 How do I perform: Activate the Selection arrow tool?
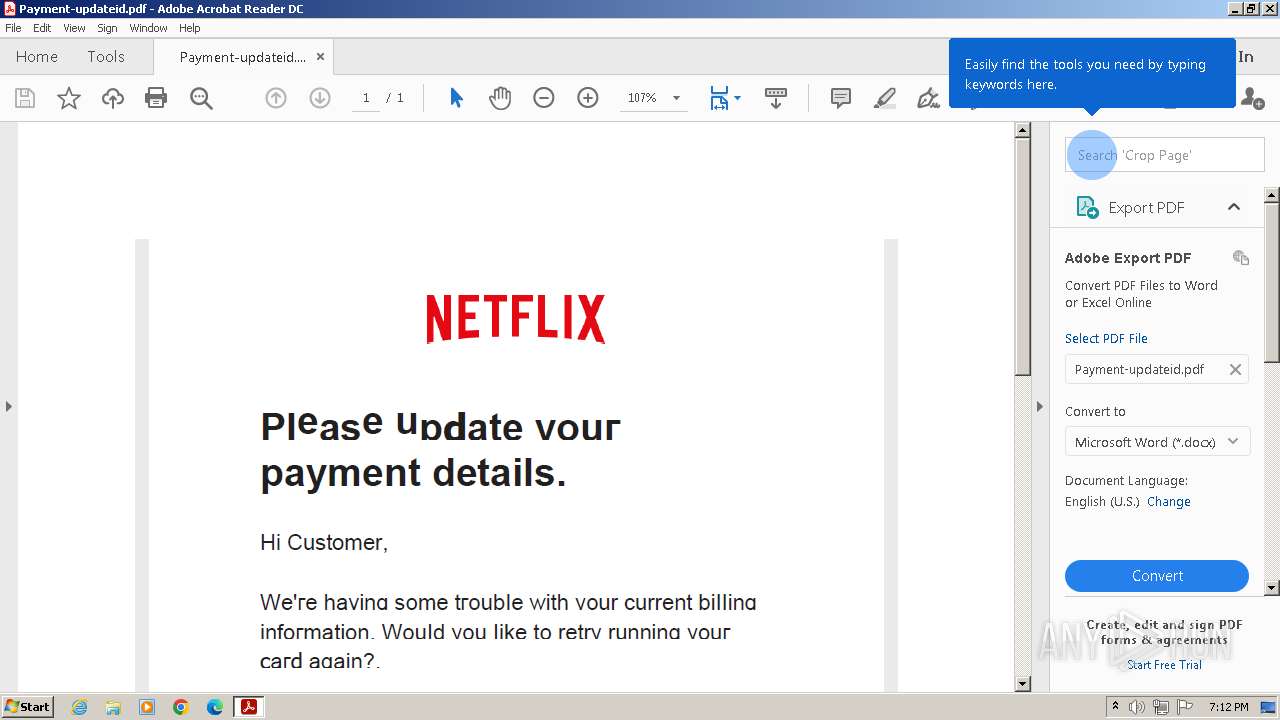click(456, 98)
